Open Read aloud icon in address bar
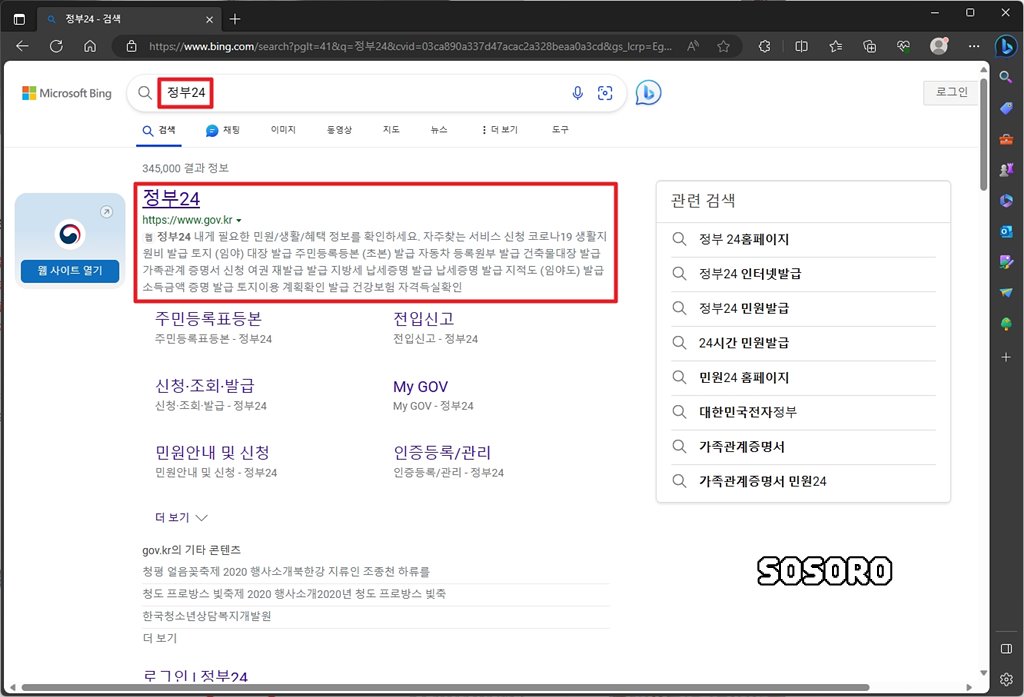This screenshot has width=1024, height=697. click(x=693, y=46)
